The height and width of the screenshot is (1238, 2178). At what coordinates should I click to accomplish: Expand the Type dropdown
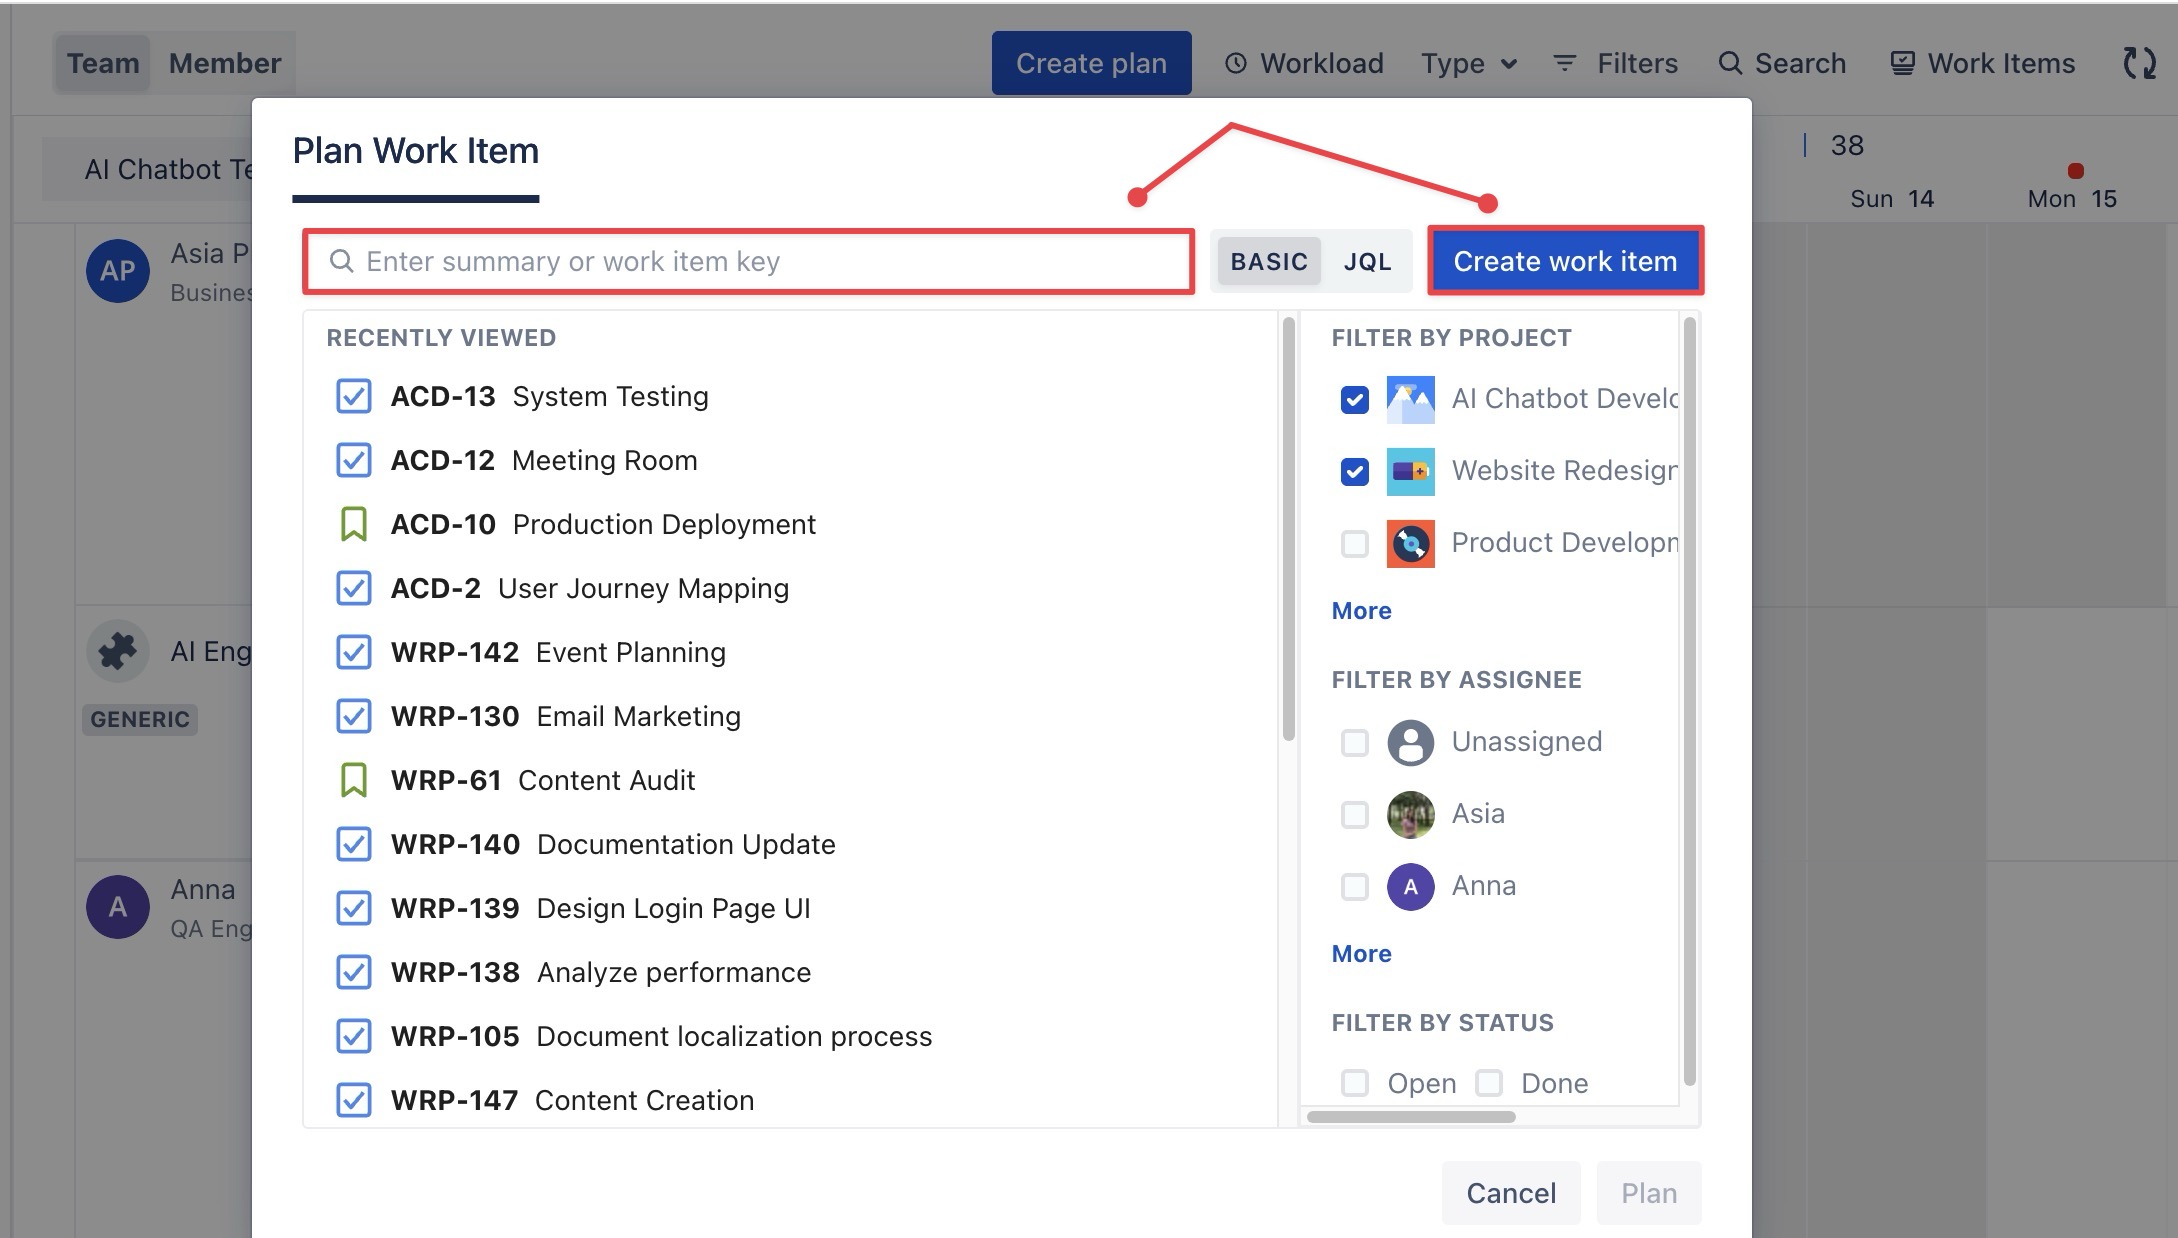coord(1468,63)
